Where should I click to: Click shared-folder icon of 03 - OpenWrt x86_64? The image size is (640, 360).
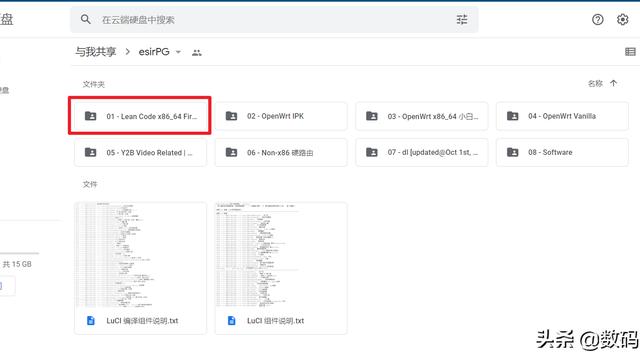(x=372, y=116)
